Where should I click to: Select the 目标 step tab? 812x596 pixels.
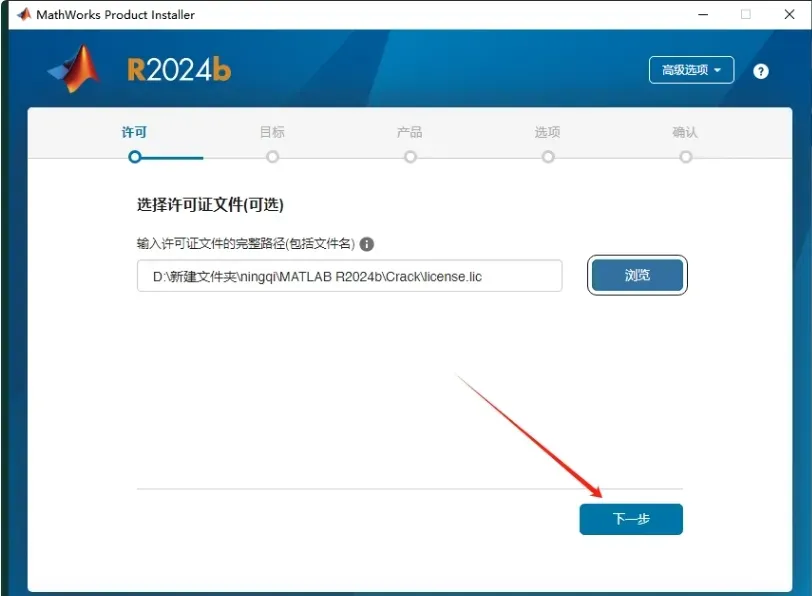pos(272,133)
